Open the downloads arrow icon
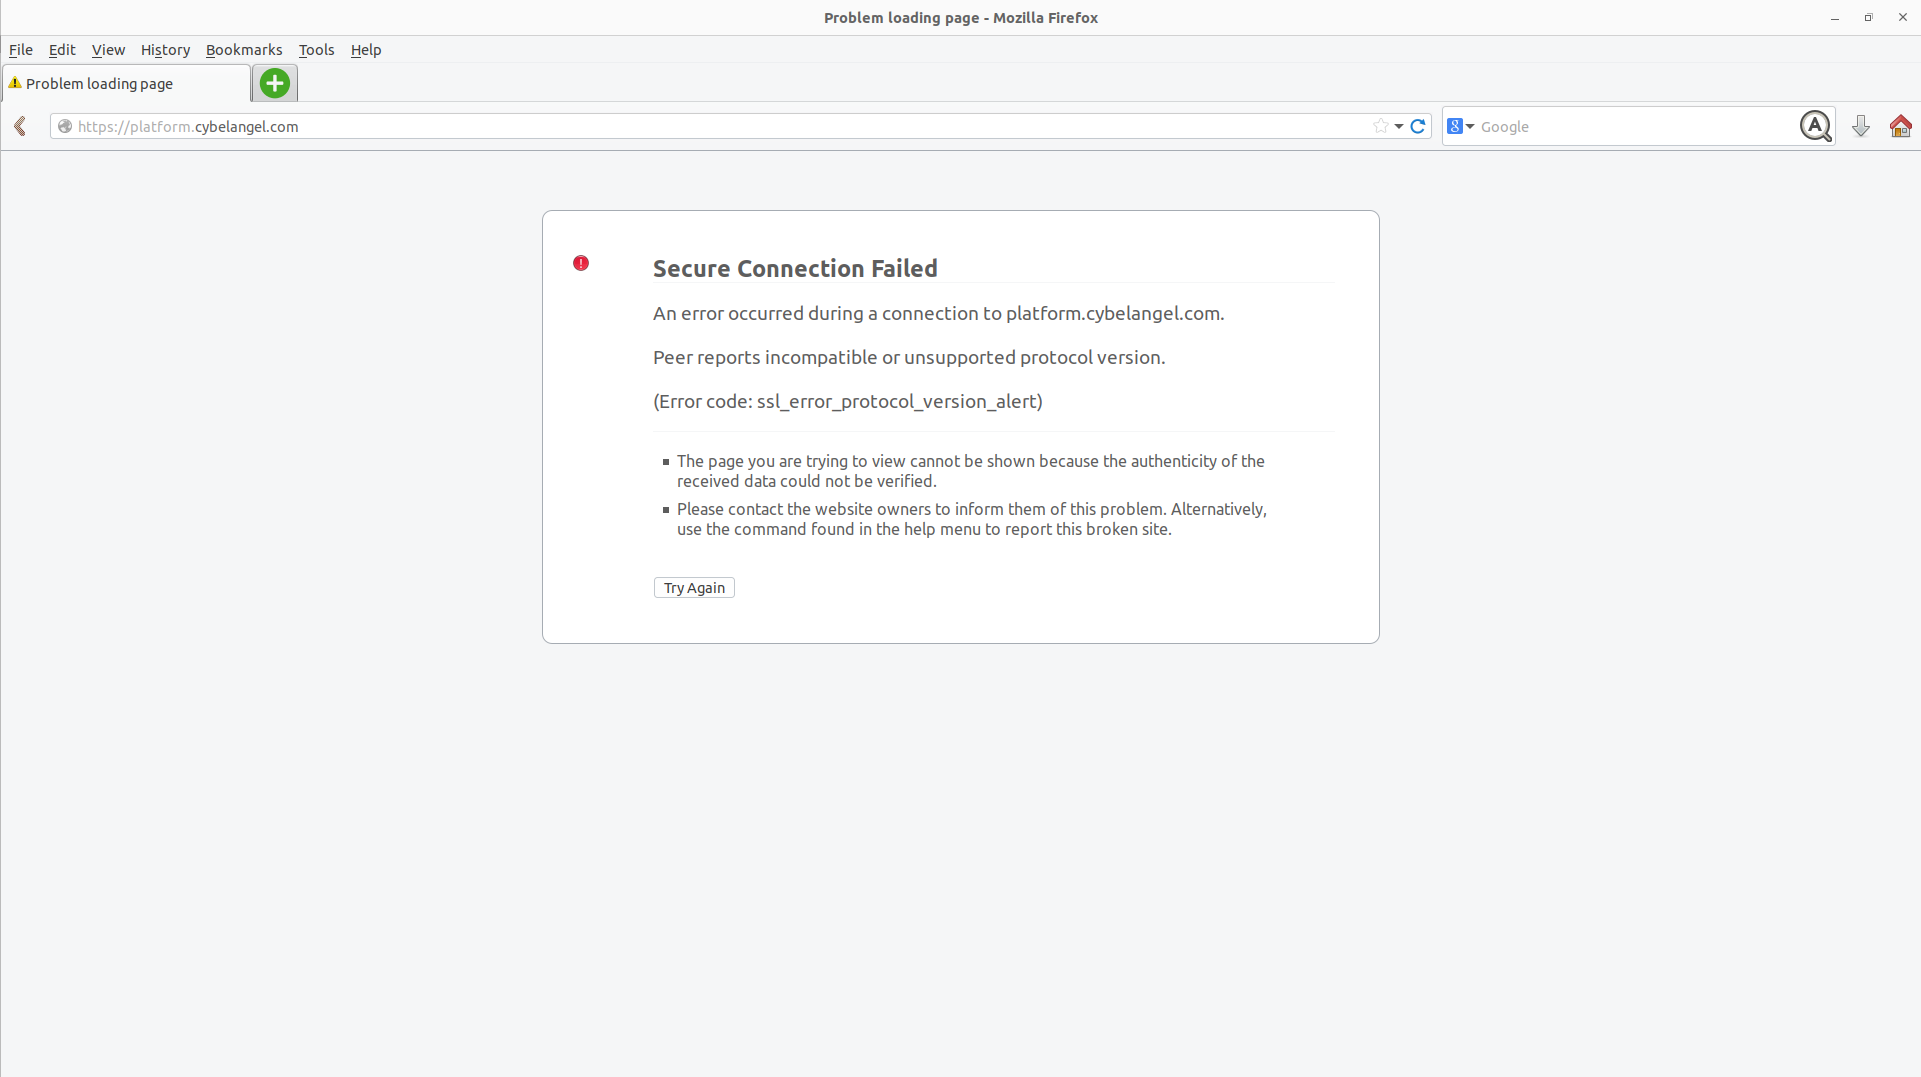The height and width of the screenshot is (1077, 1921). coord(1861,126)
